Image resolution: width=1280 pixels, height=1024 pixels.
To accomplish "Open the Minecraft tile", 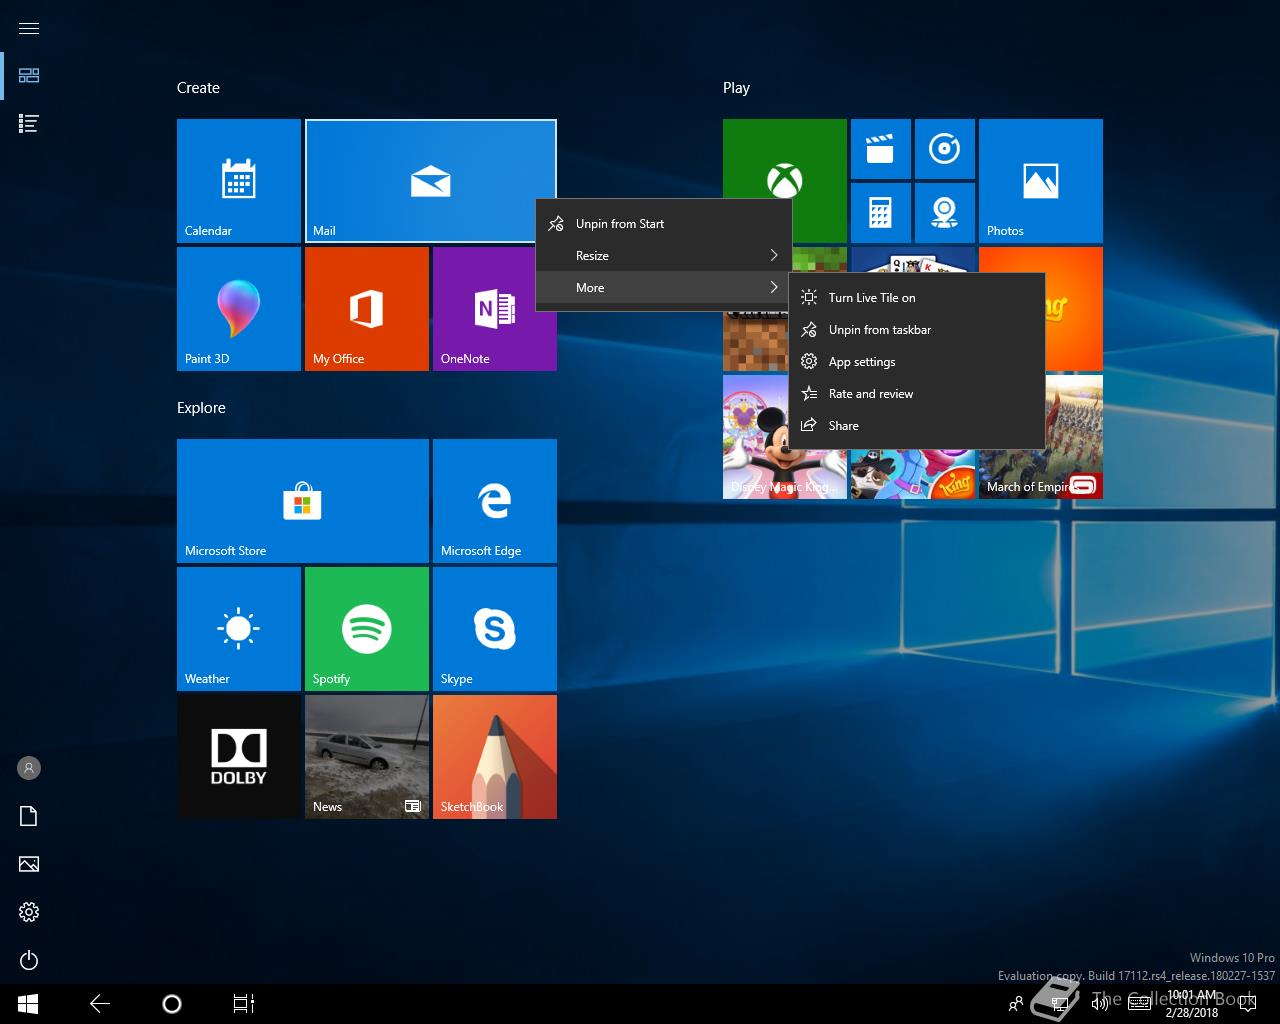I will [x=755, y=340].
